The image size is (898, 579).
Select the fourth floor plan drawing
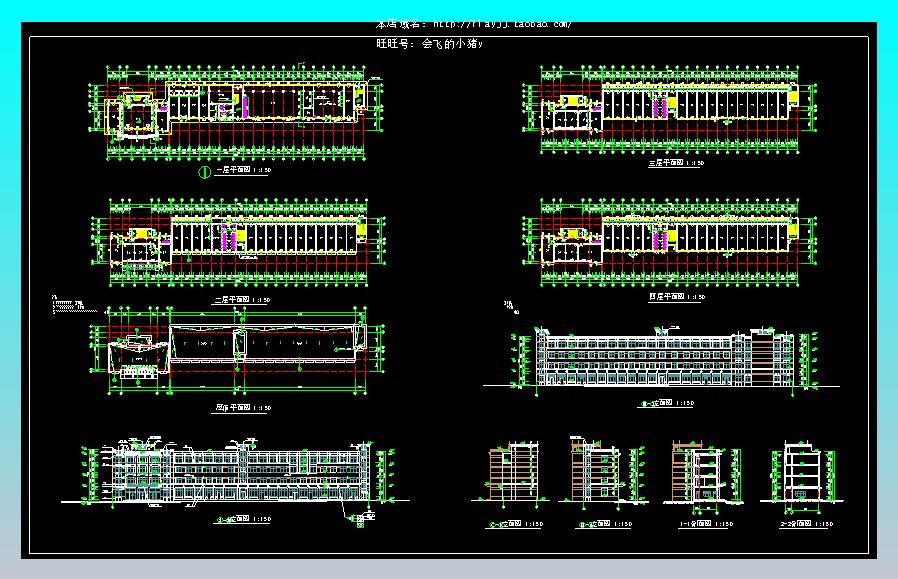point(669,242)
